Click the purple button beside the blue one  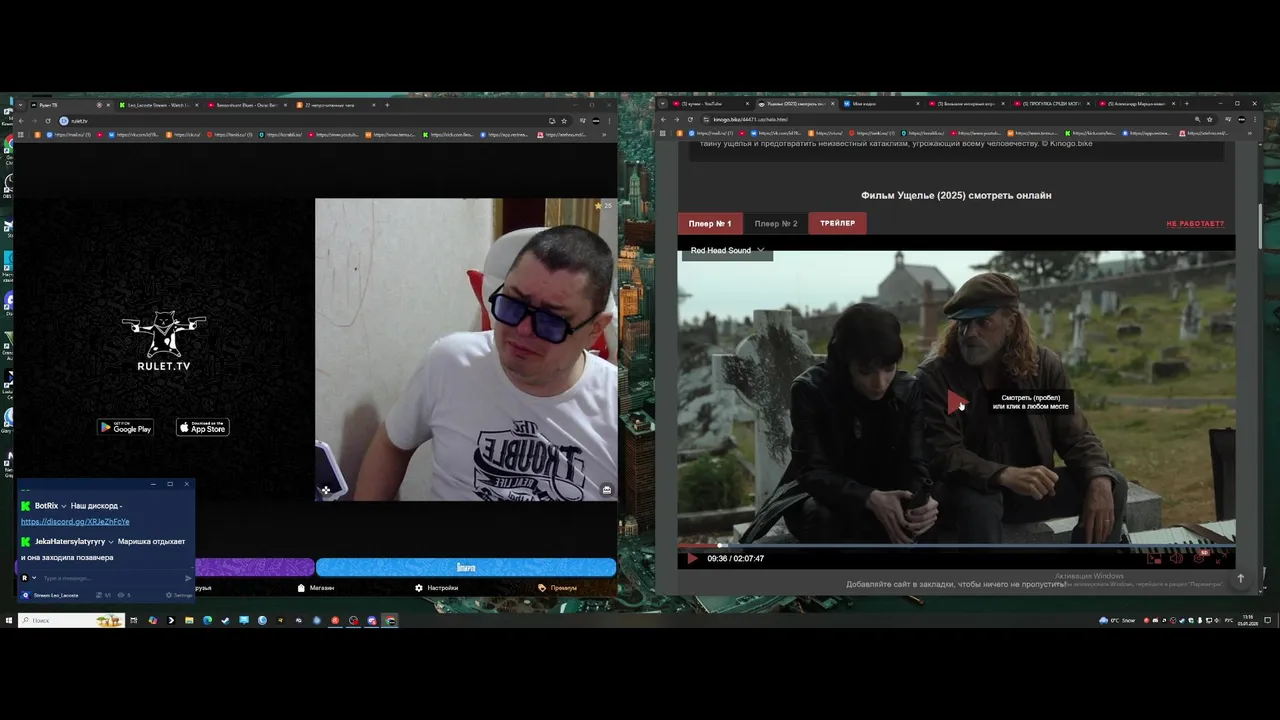point(255,567)
